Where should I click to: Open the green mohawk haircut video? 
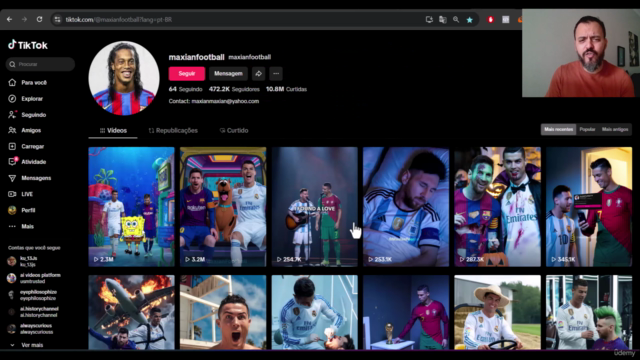pyautogui.click(x=589, y=312)
